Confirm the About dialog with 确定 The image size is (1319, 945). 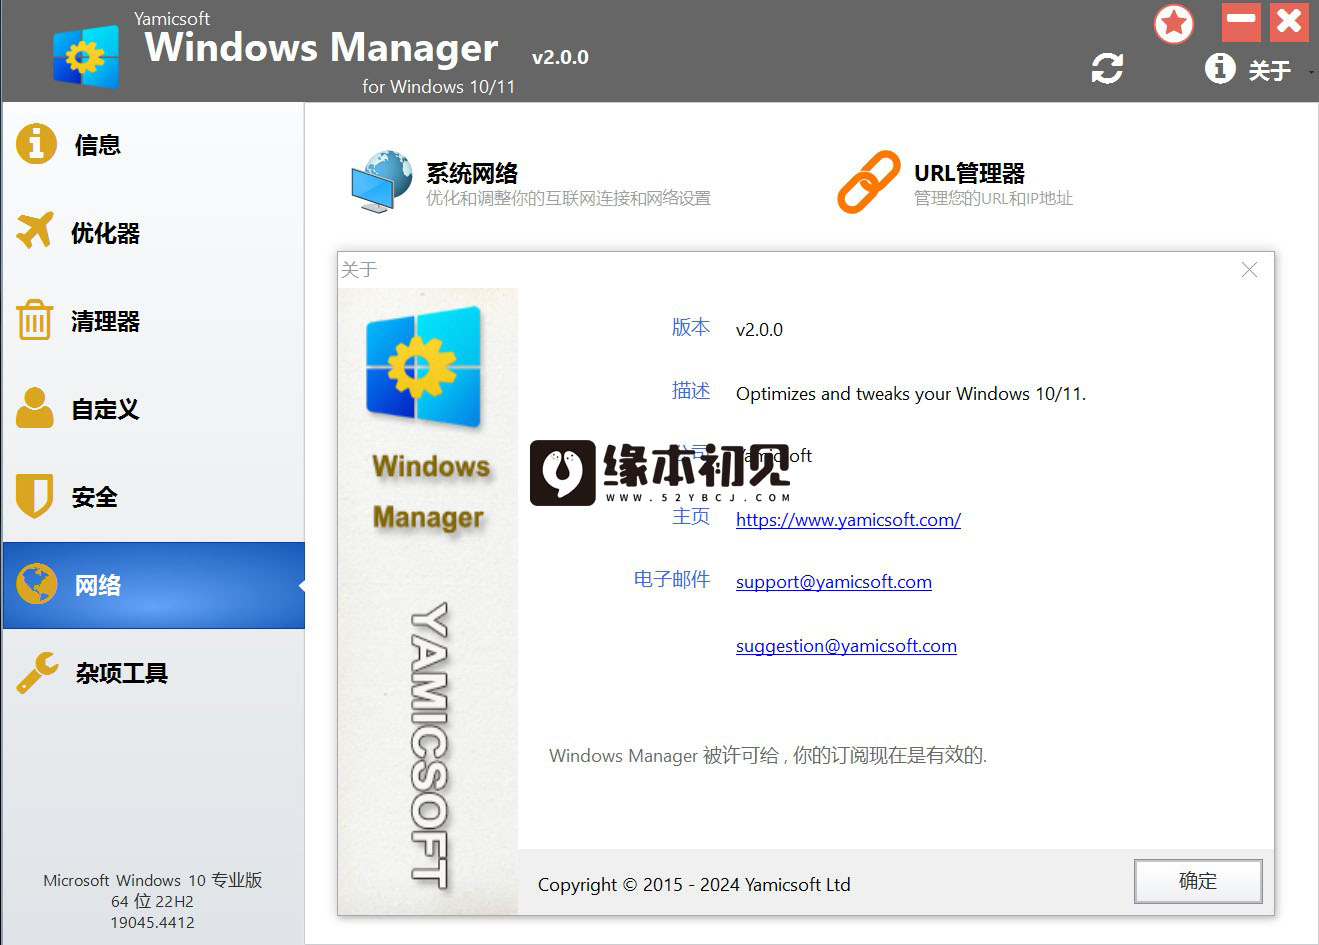click(1198, 881)
